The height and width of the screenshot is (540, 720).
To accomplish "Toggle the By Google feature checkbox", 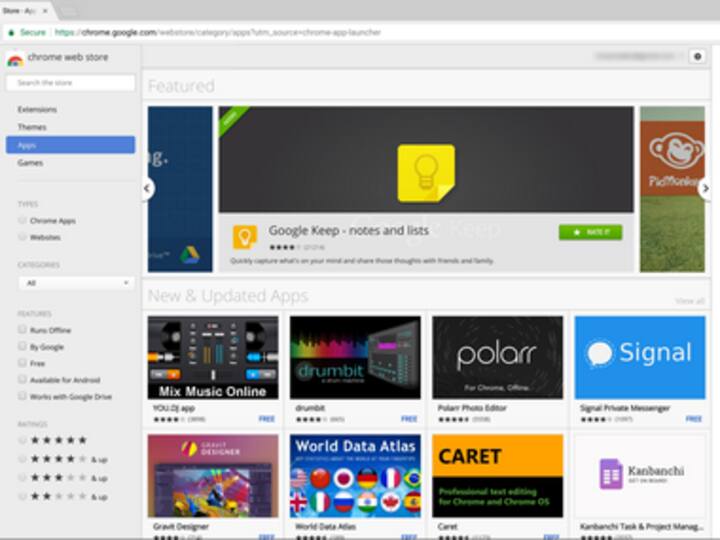I will (23, 346).
